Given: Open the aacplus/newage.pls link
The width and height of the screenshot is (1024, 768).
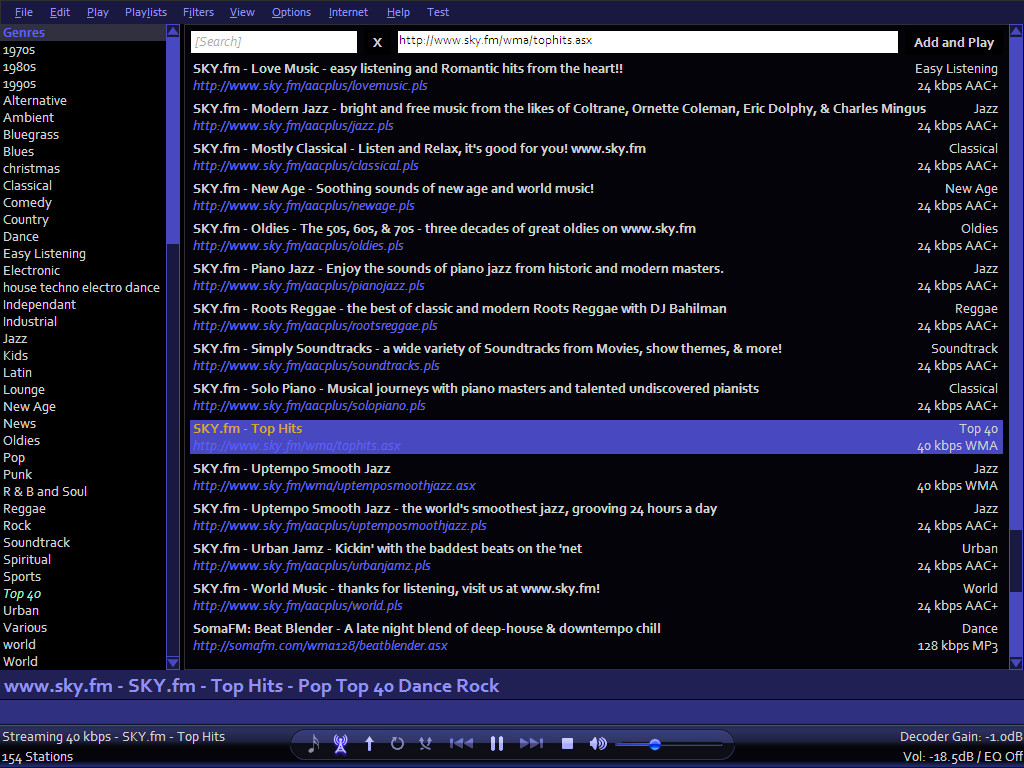Looking at the screenshot, I should click(303, 206).
